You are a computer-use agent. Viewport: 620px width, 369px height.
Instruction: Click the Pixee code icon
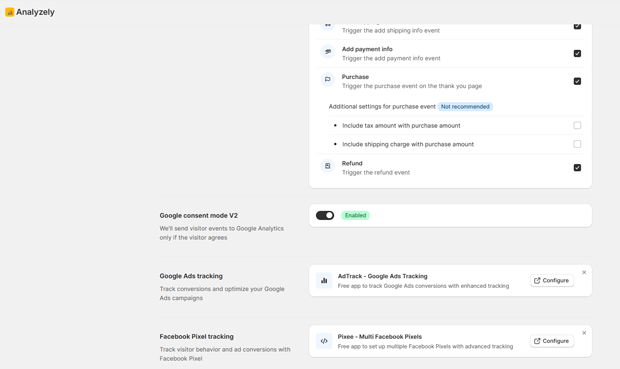[x=324, y=341]
